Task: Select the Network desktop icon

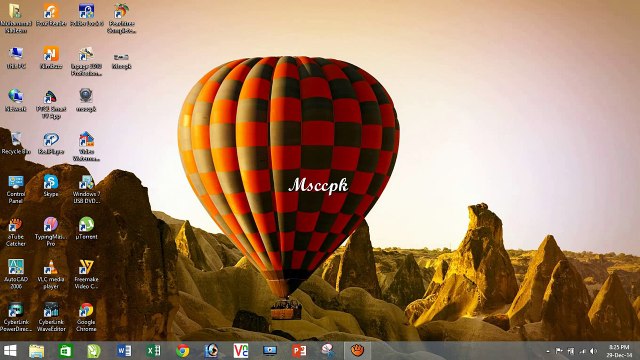Action: pos(16,100)
